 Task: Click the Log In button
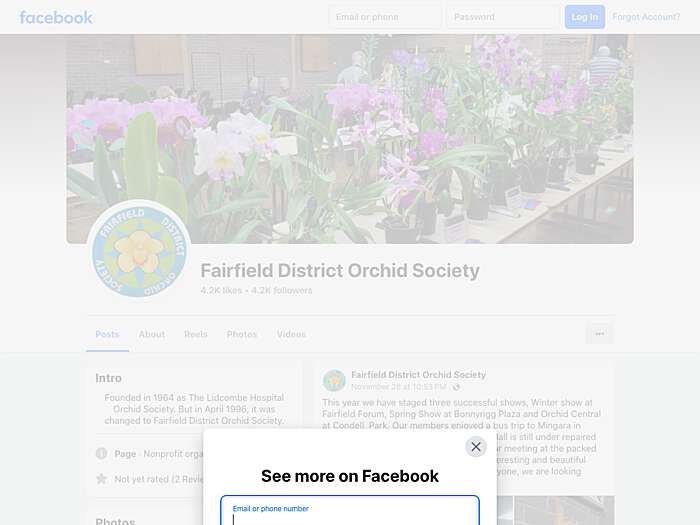point(585,17)
